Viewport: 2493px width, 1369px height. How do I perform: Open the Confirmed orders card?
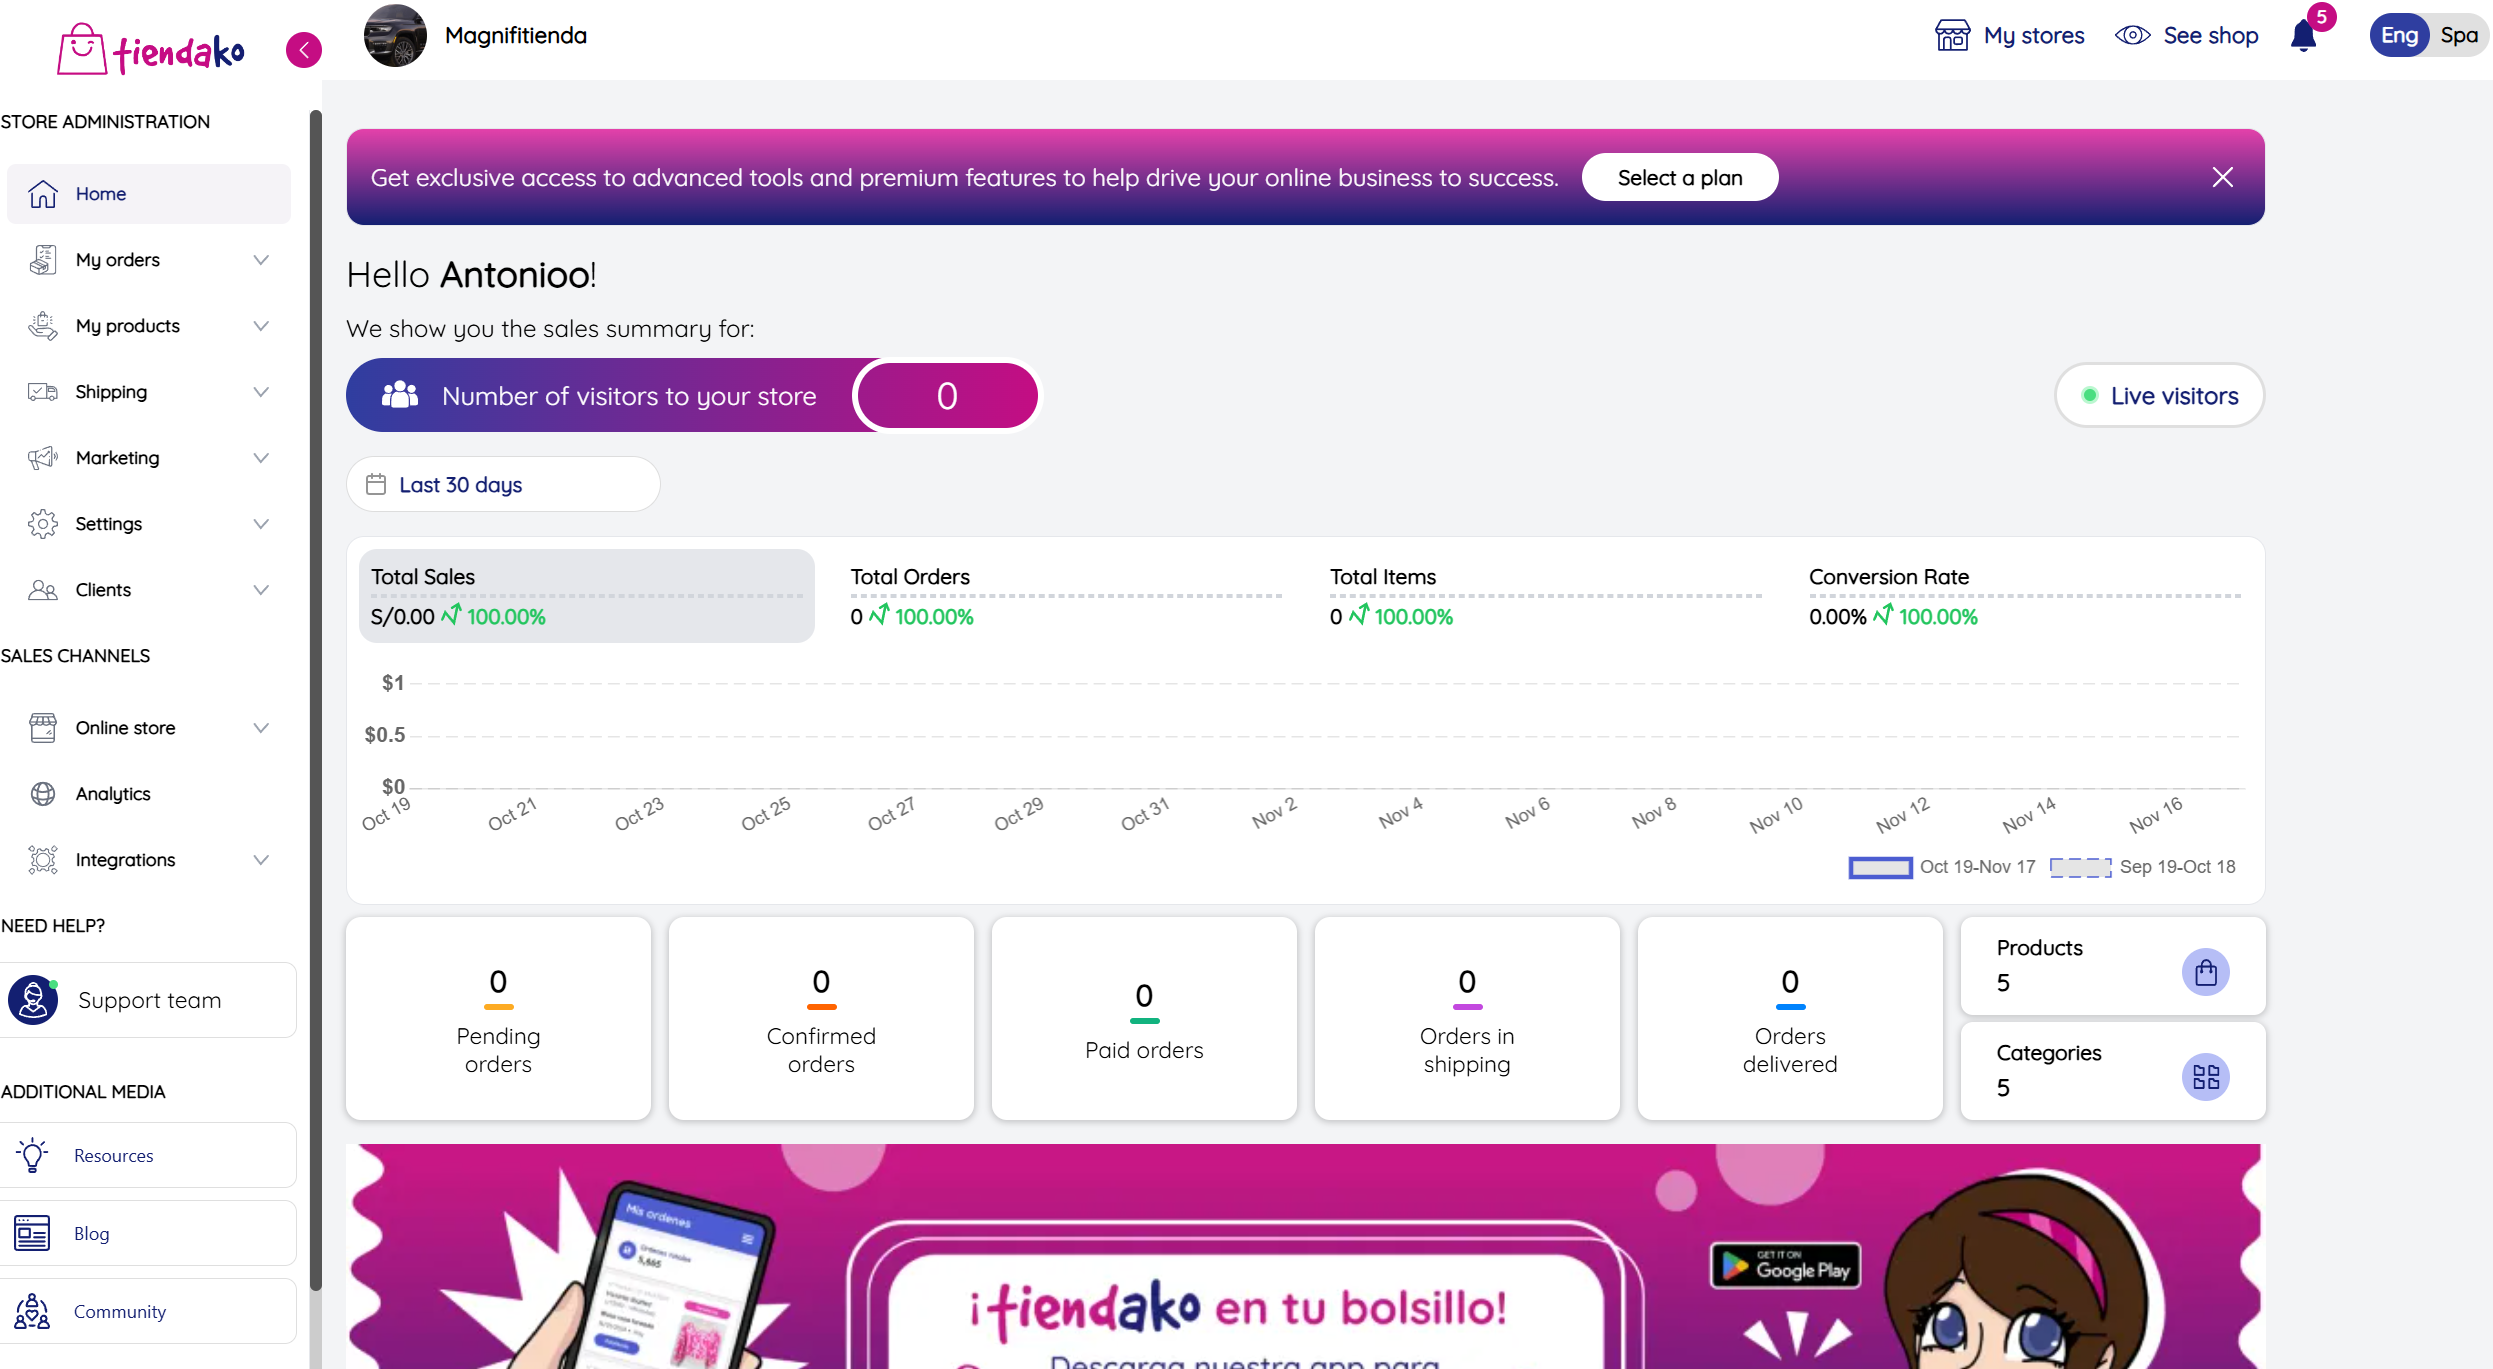click(x=821, y=1018)
